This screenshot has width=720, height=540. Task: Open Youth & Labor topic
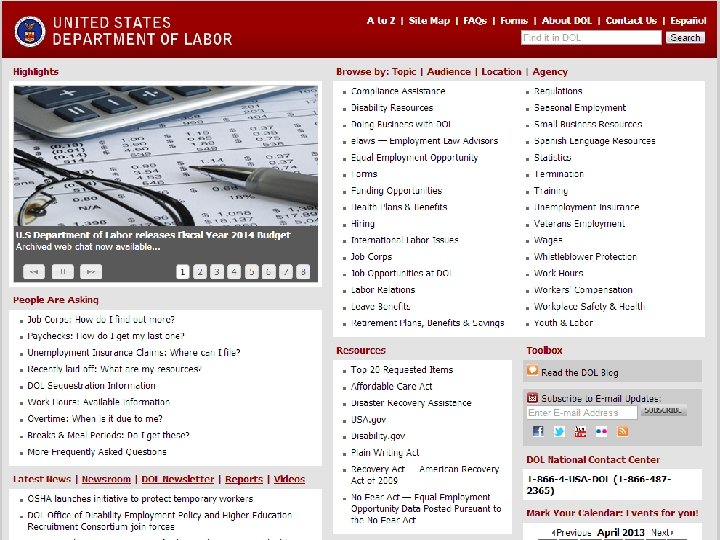[x=563, y=323]
